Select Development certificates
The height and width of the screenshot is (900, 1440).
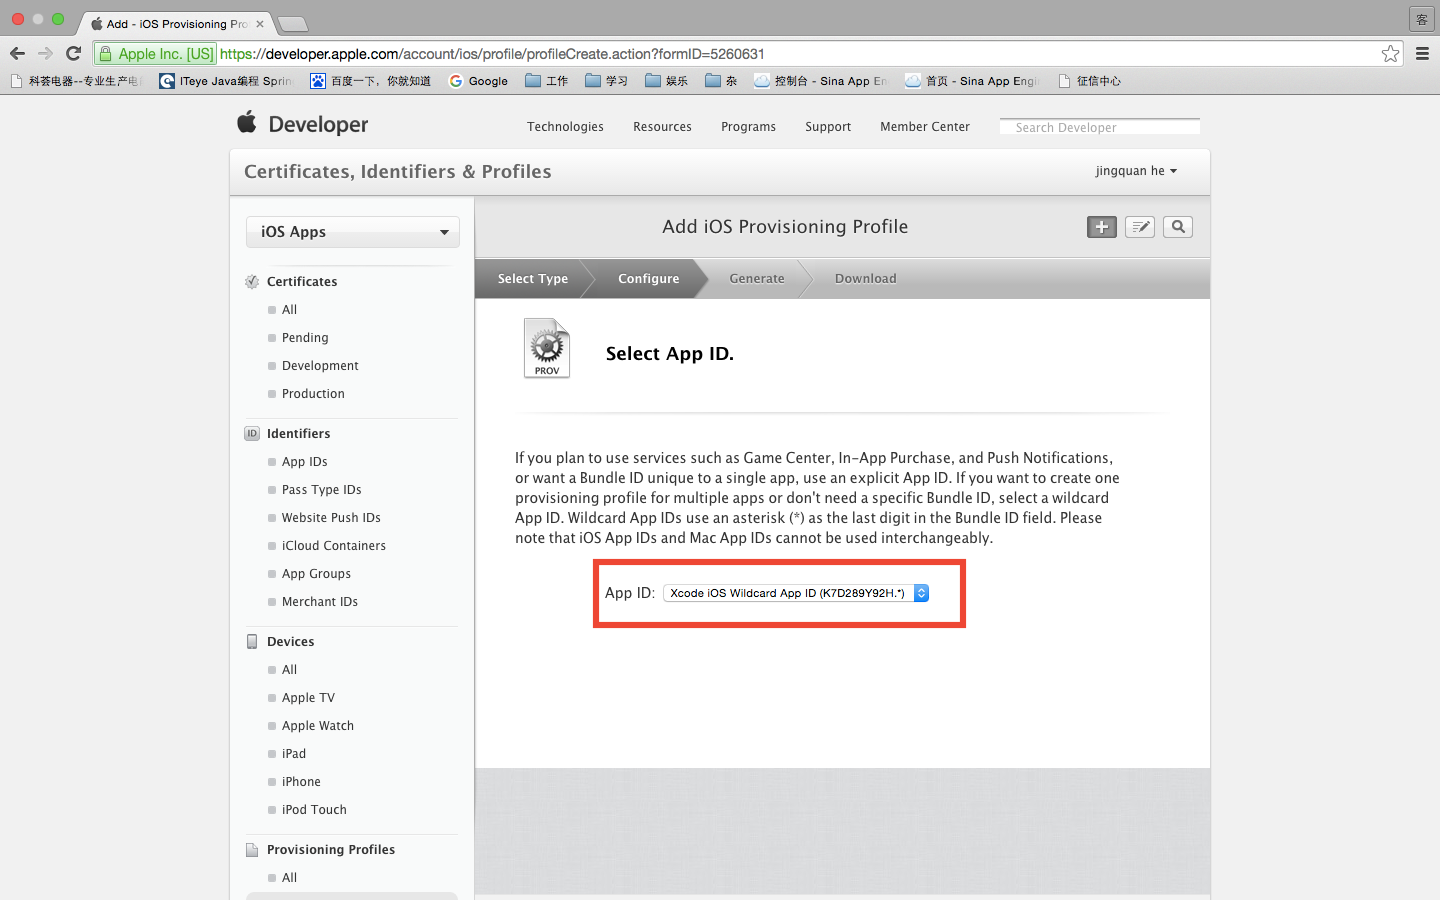point(320,366)
